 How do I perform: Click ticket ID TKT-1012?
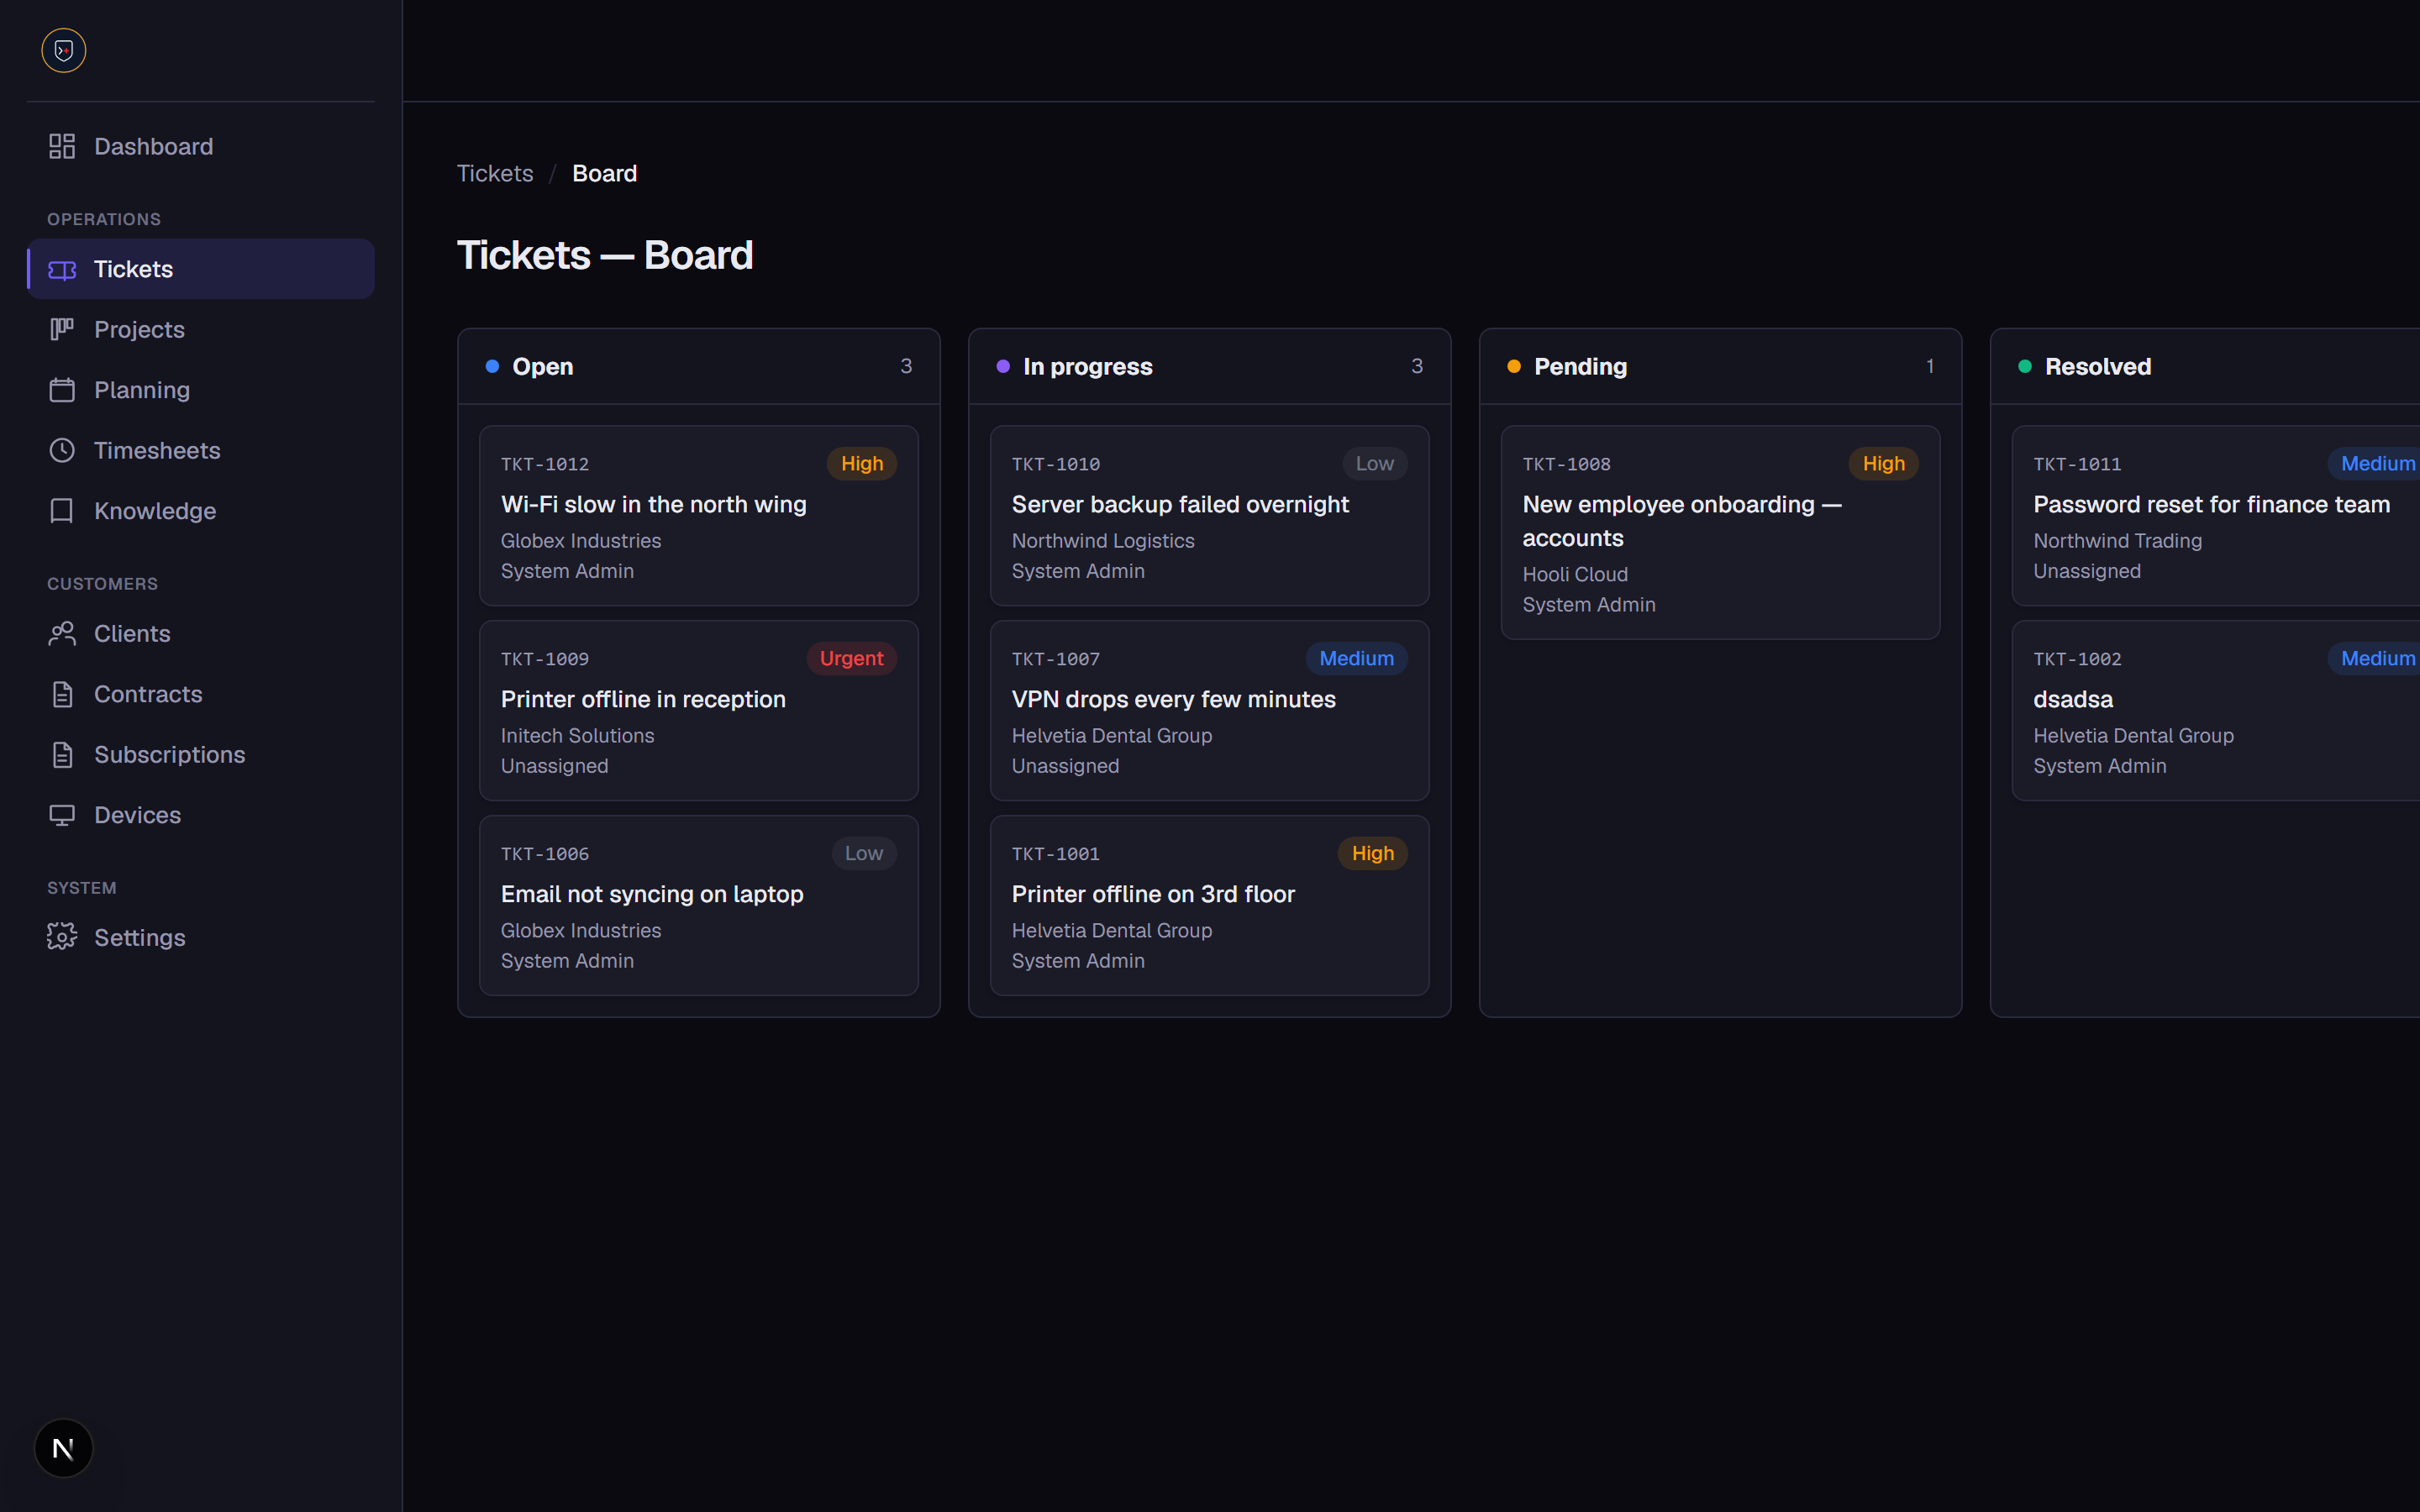click(545, 464)
